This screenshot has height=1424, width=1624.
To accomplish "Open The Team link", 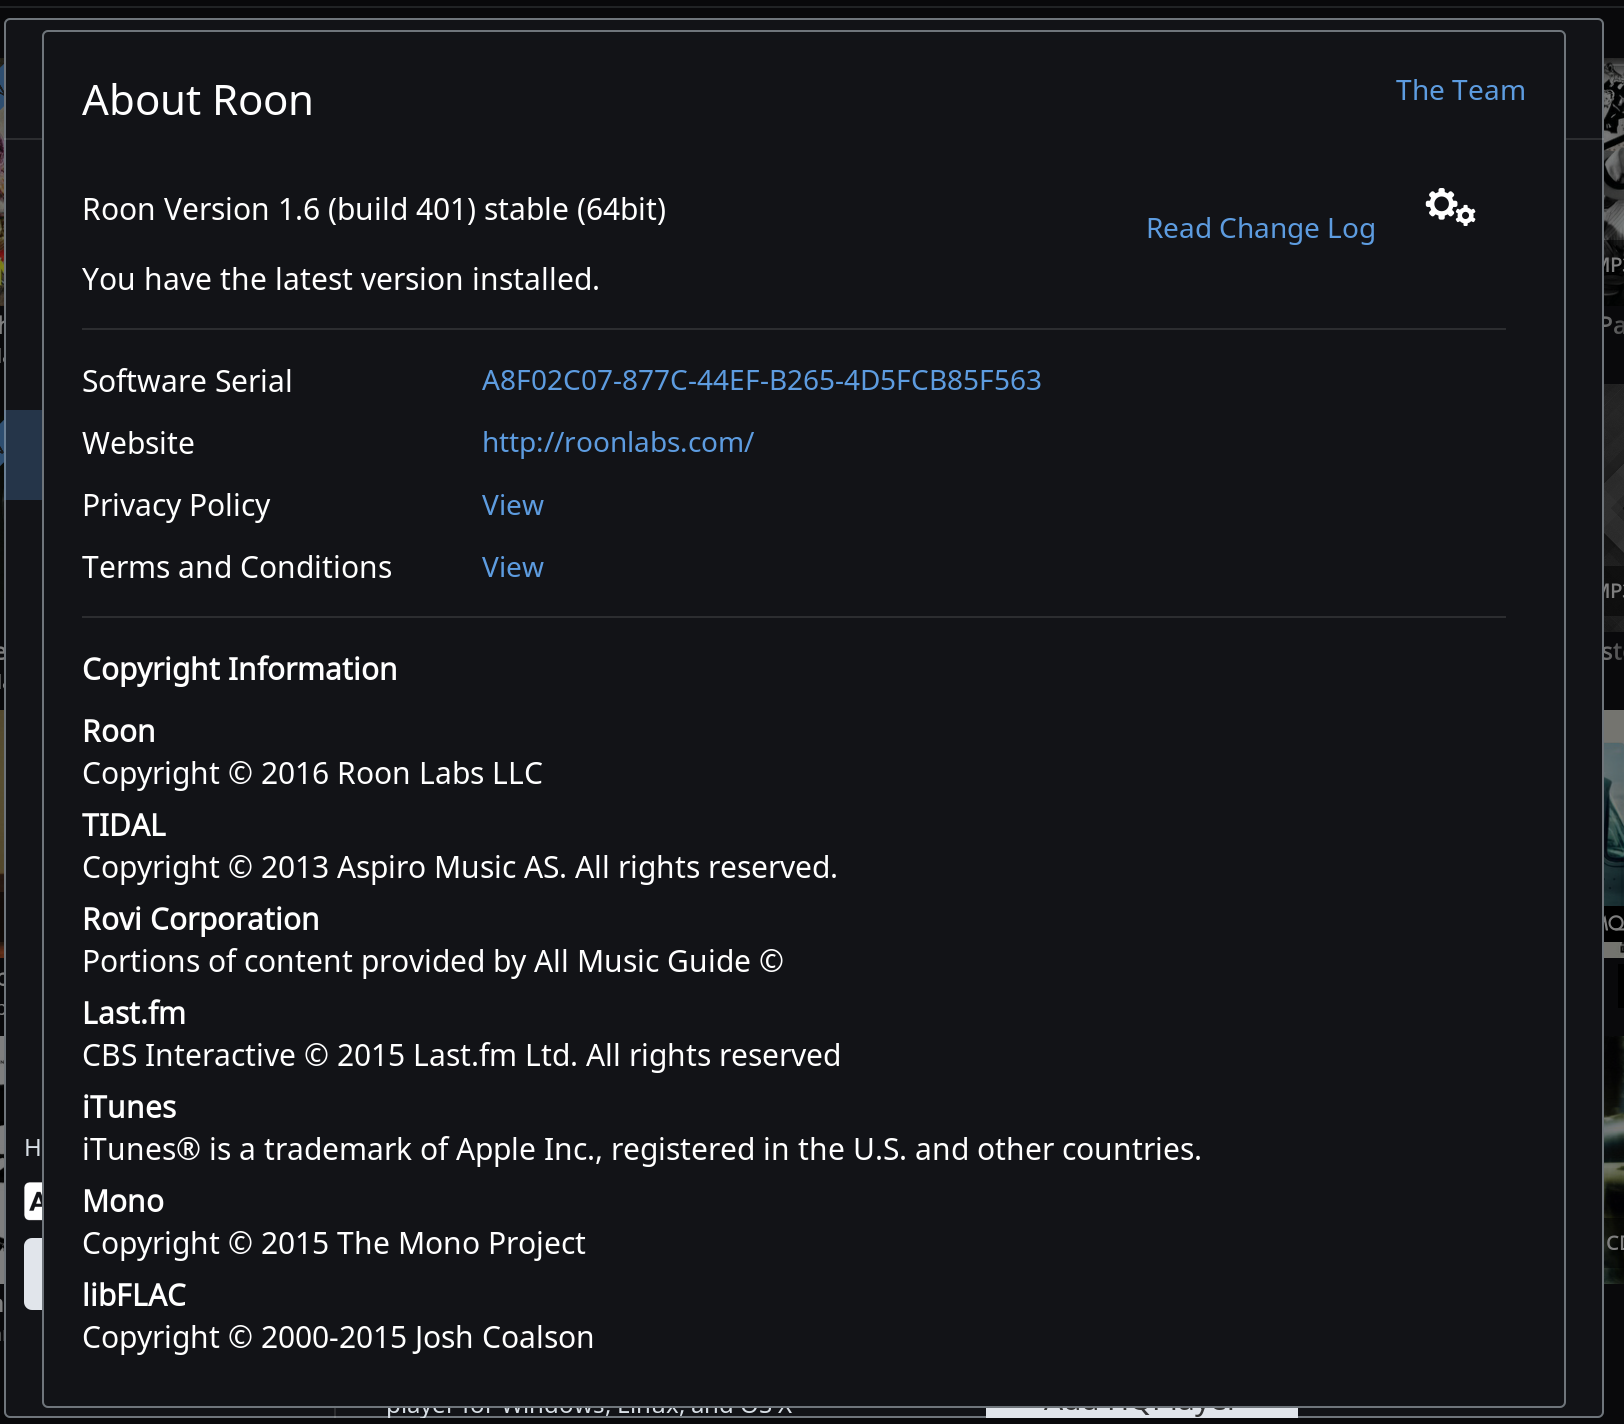I will coord(1460,91).
